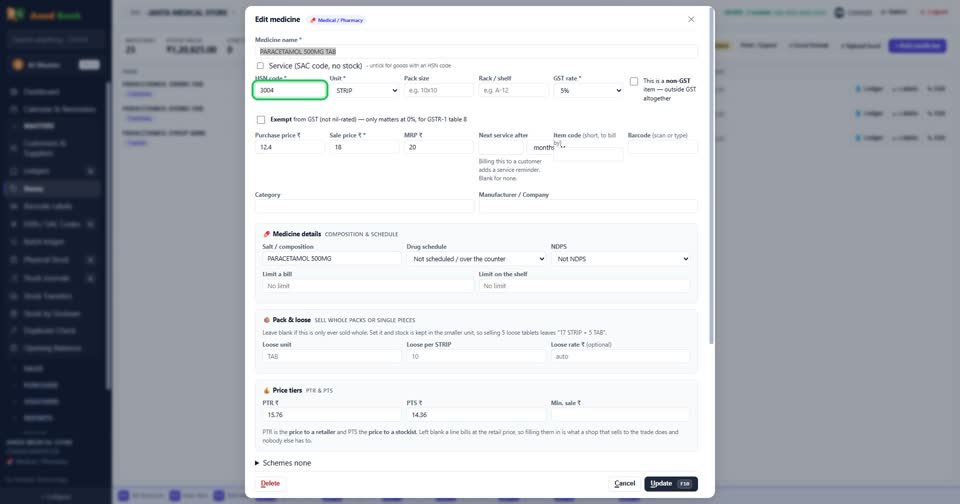
Task: Click the optional Loose rate field
Action: 620,356
